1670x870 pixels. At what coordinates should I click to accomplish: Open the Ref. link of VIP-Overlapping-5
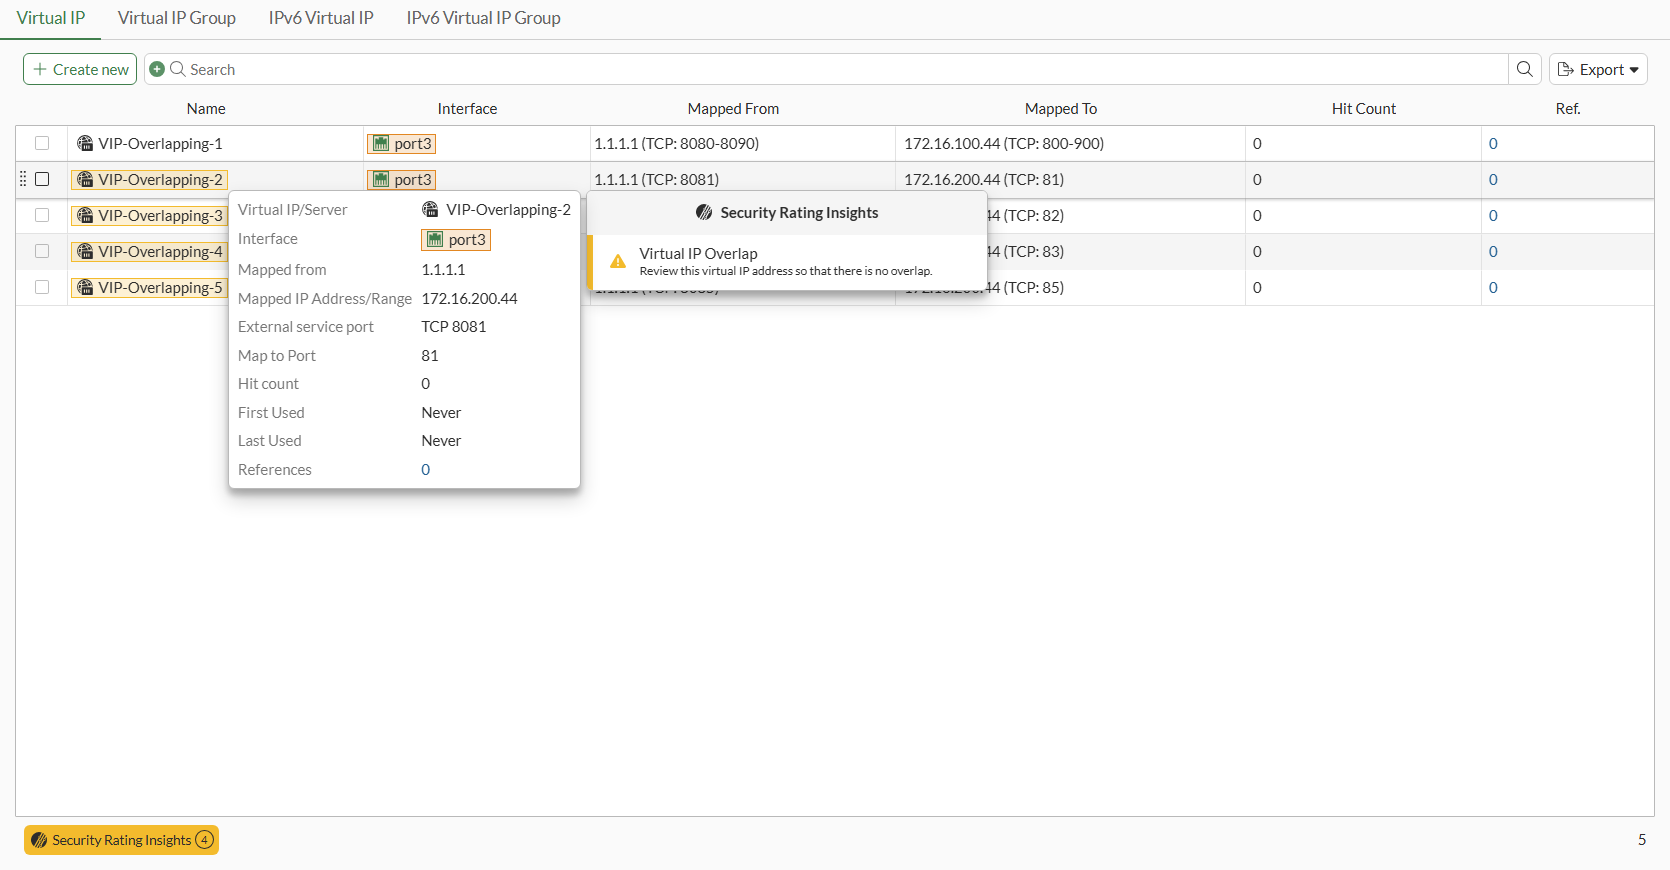pos(1493,287)
